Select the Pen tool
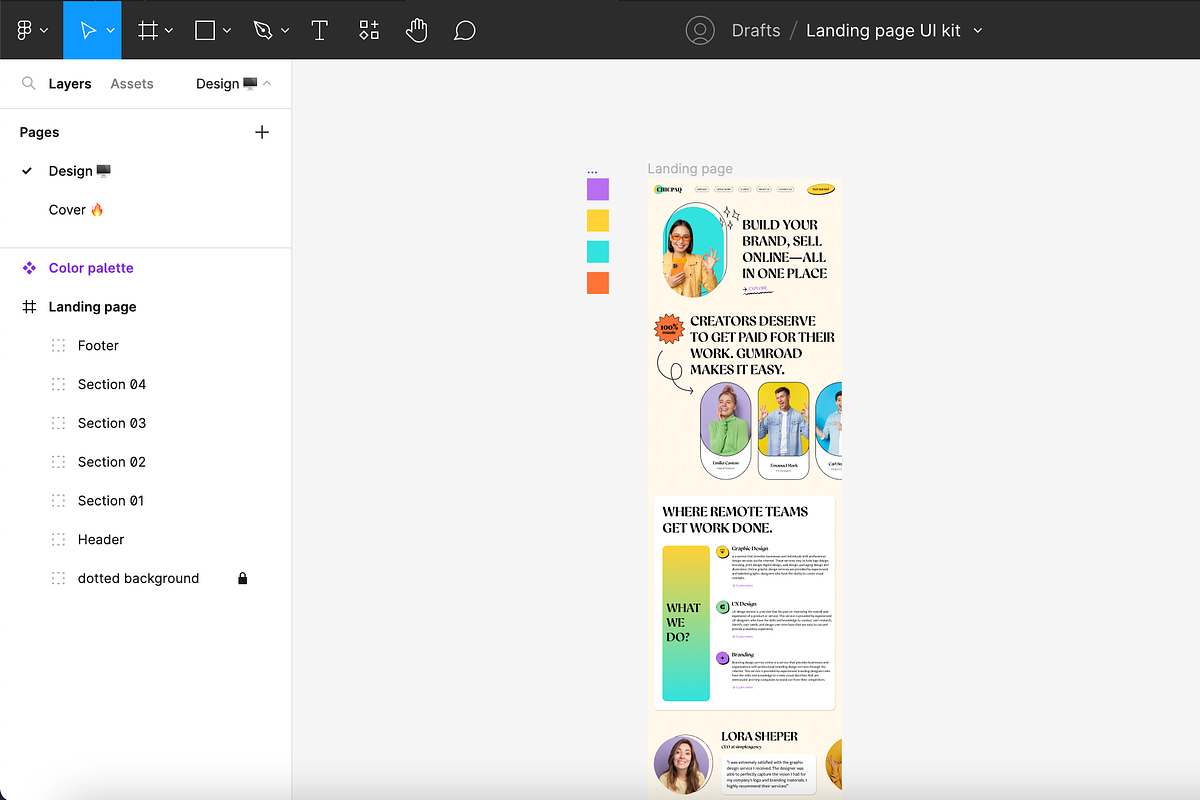The height and width of the screenshot is (800, 1200). point(263,30)
